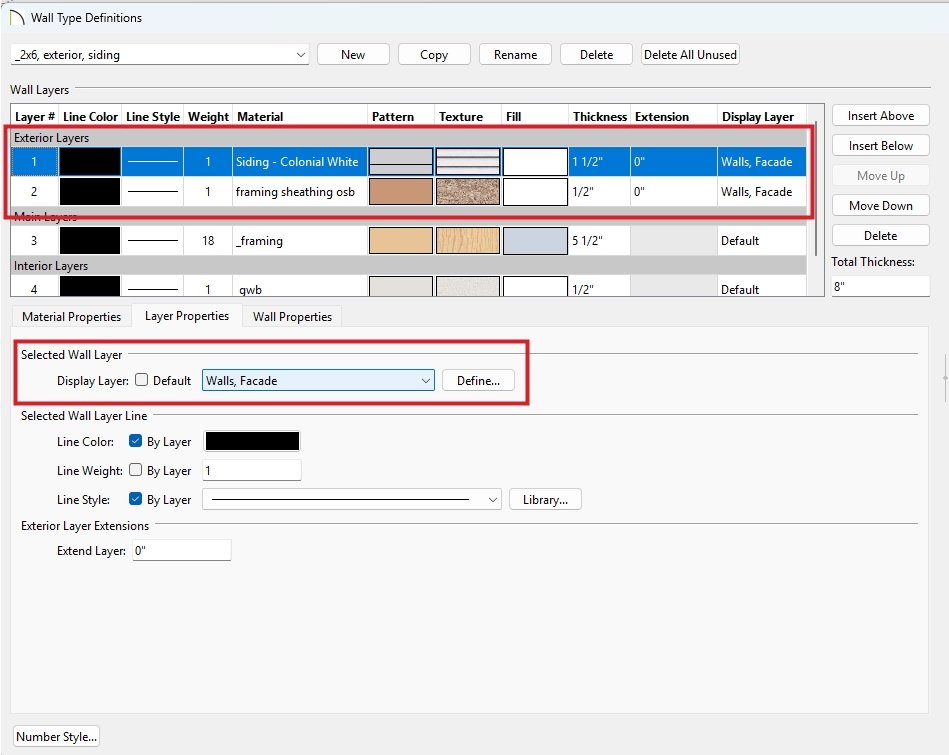Image resolution: width=949 pixels, height=755 pixels.
Task: Click the black Line Color swatch in properties
Action: (251, 442)
